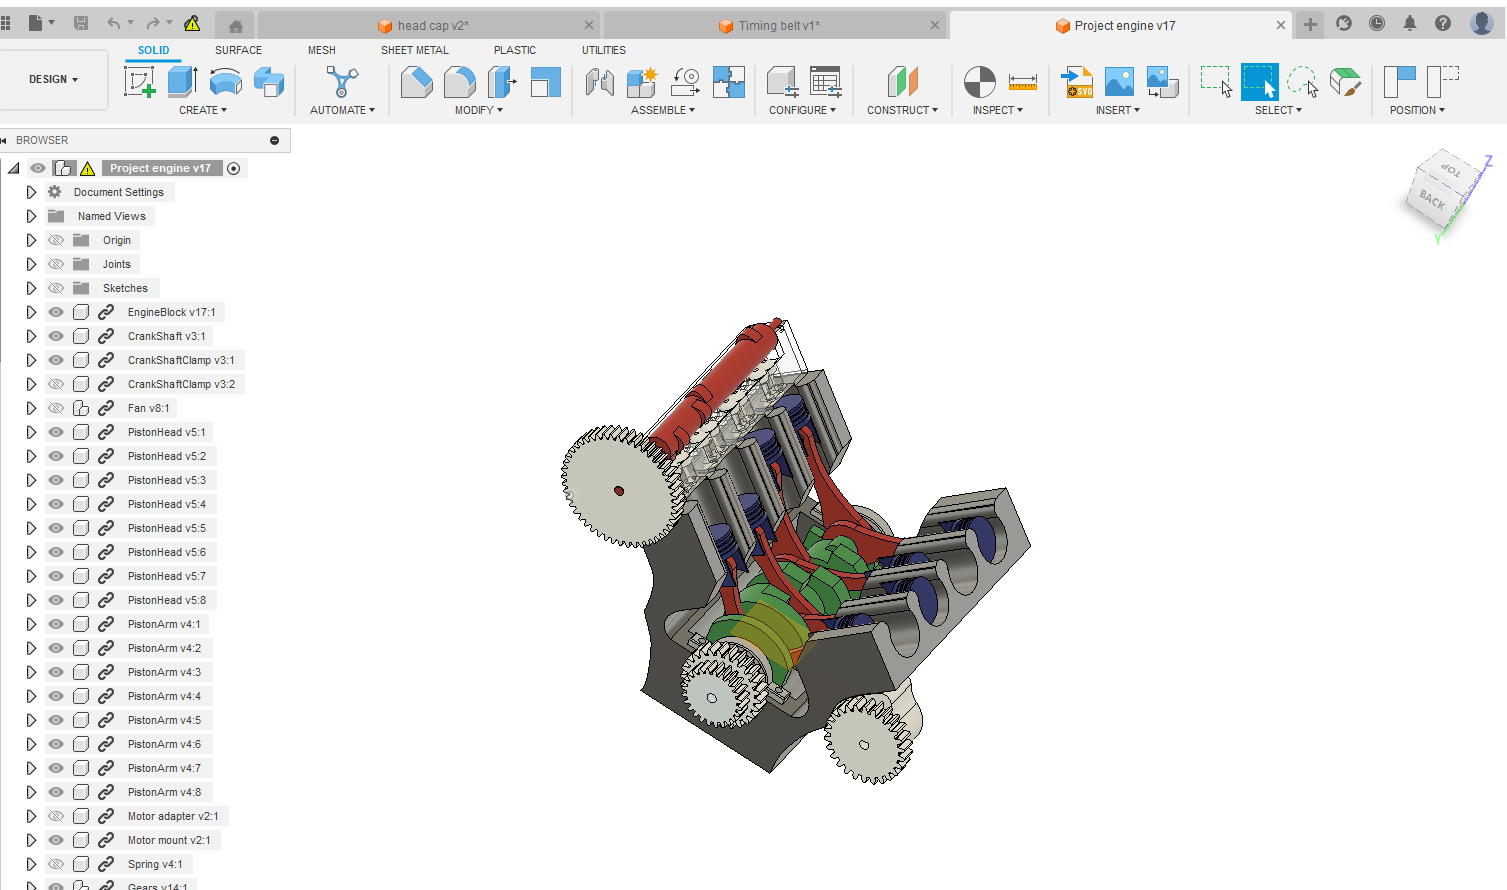Click the Insert Canvas image icon
1507x890 pixels.
point(1120,82)
